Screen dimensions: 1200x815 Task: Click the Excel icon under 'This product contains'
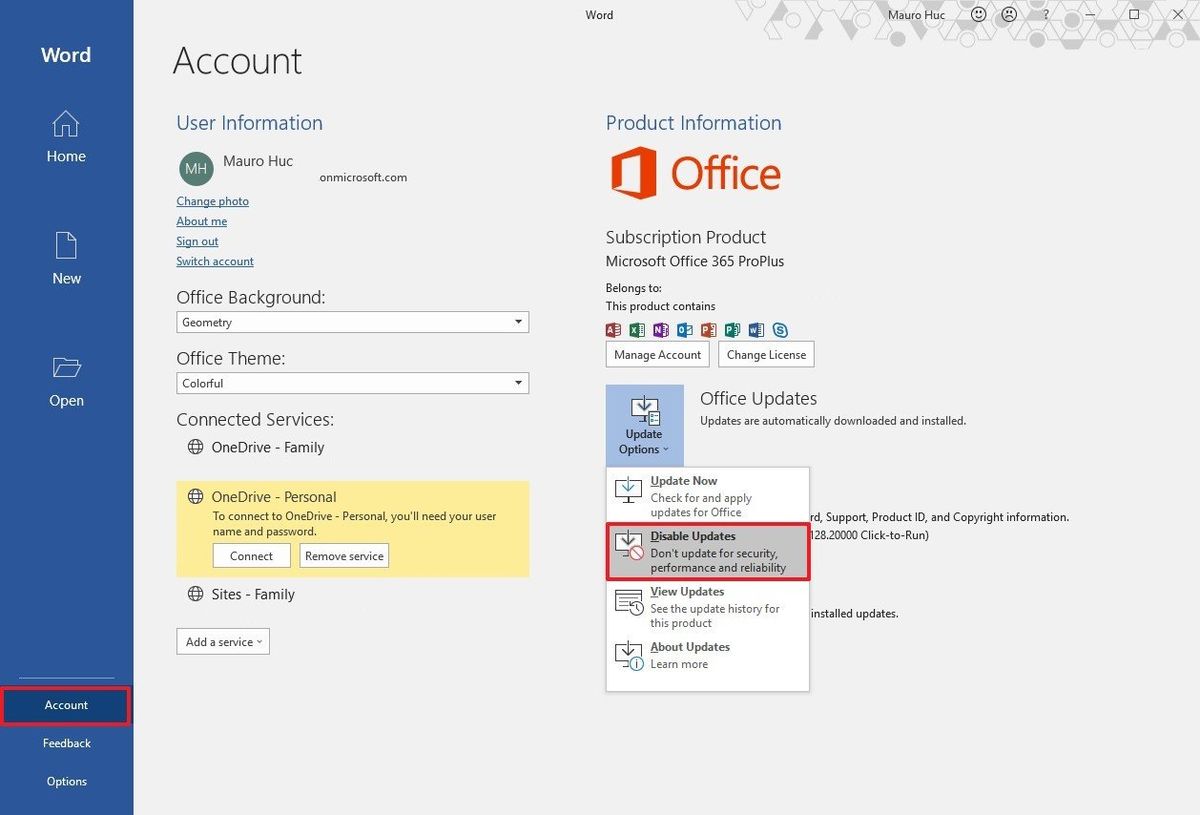point(637,329)
